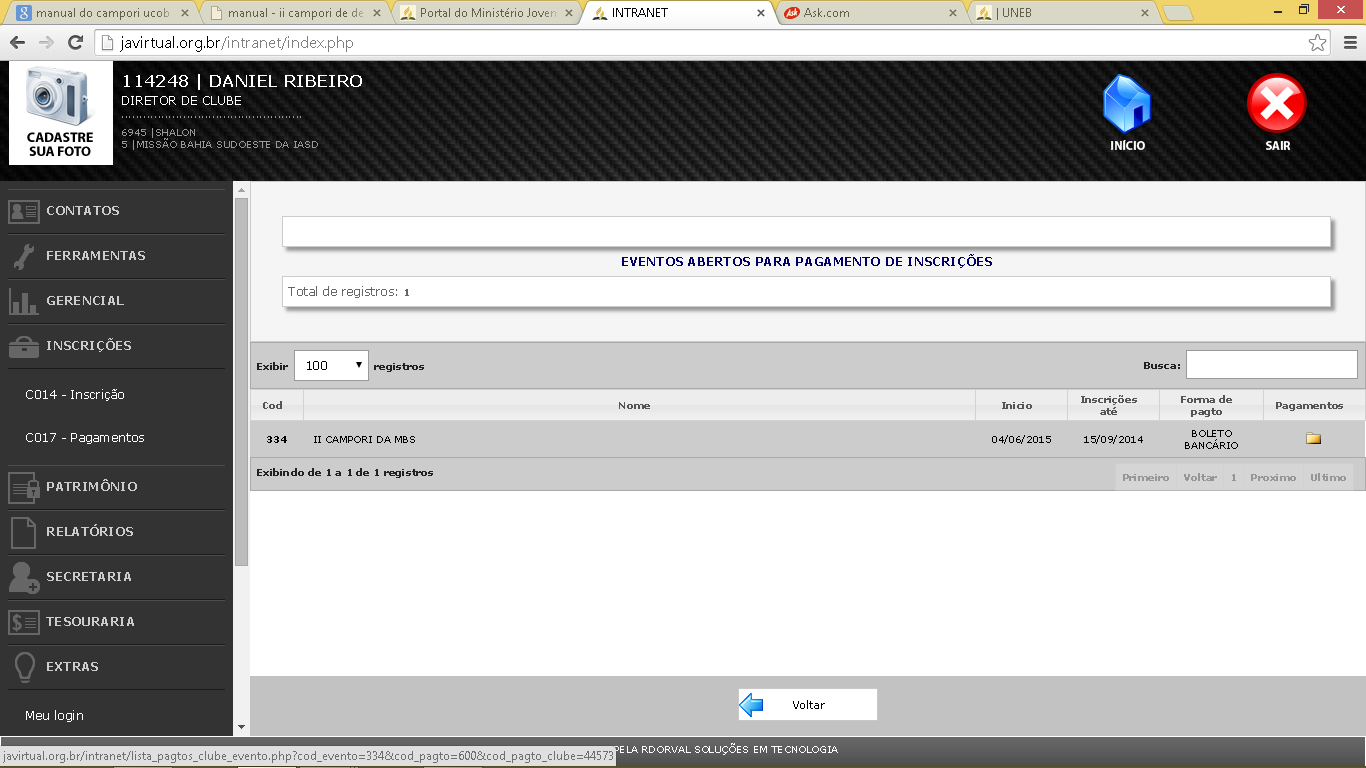This screenshot has height=768, width=1366.
Task: Click the dollar icon beside TESOURARIA
Action: (23, 622)
